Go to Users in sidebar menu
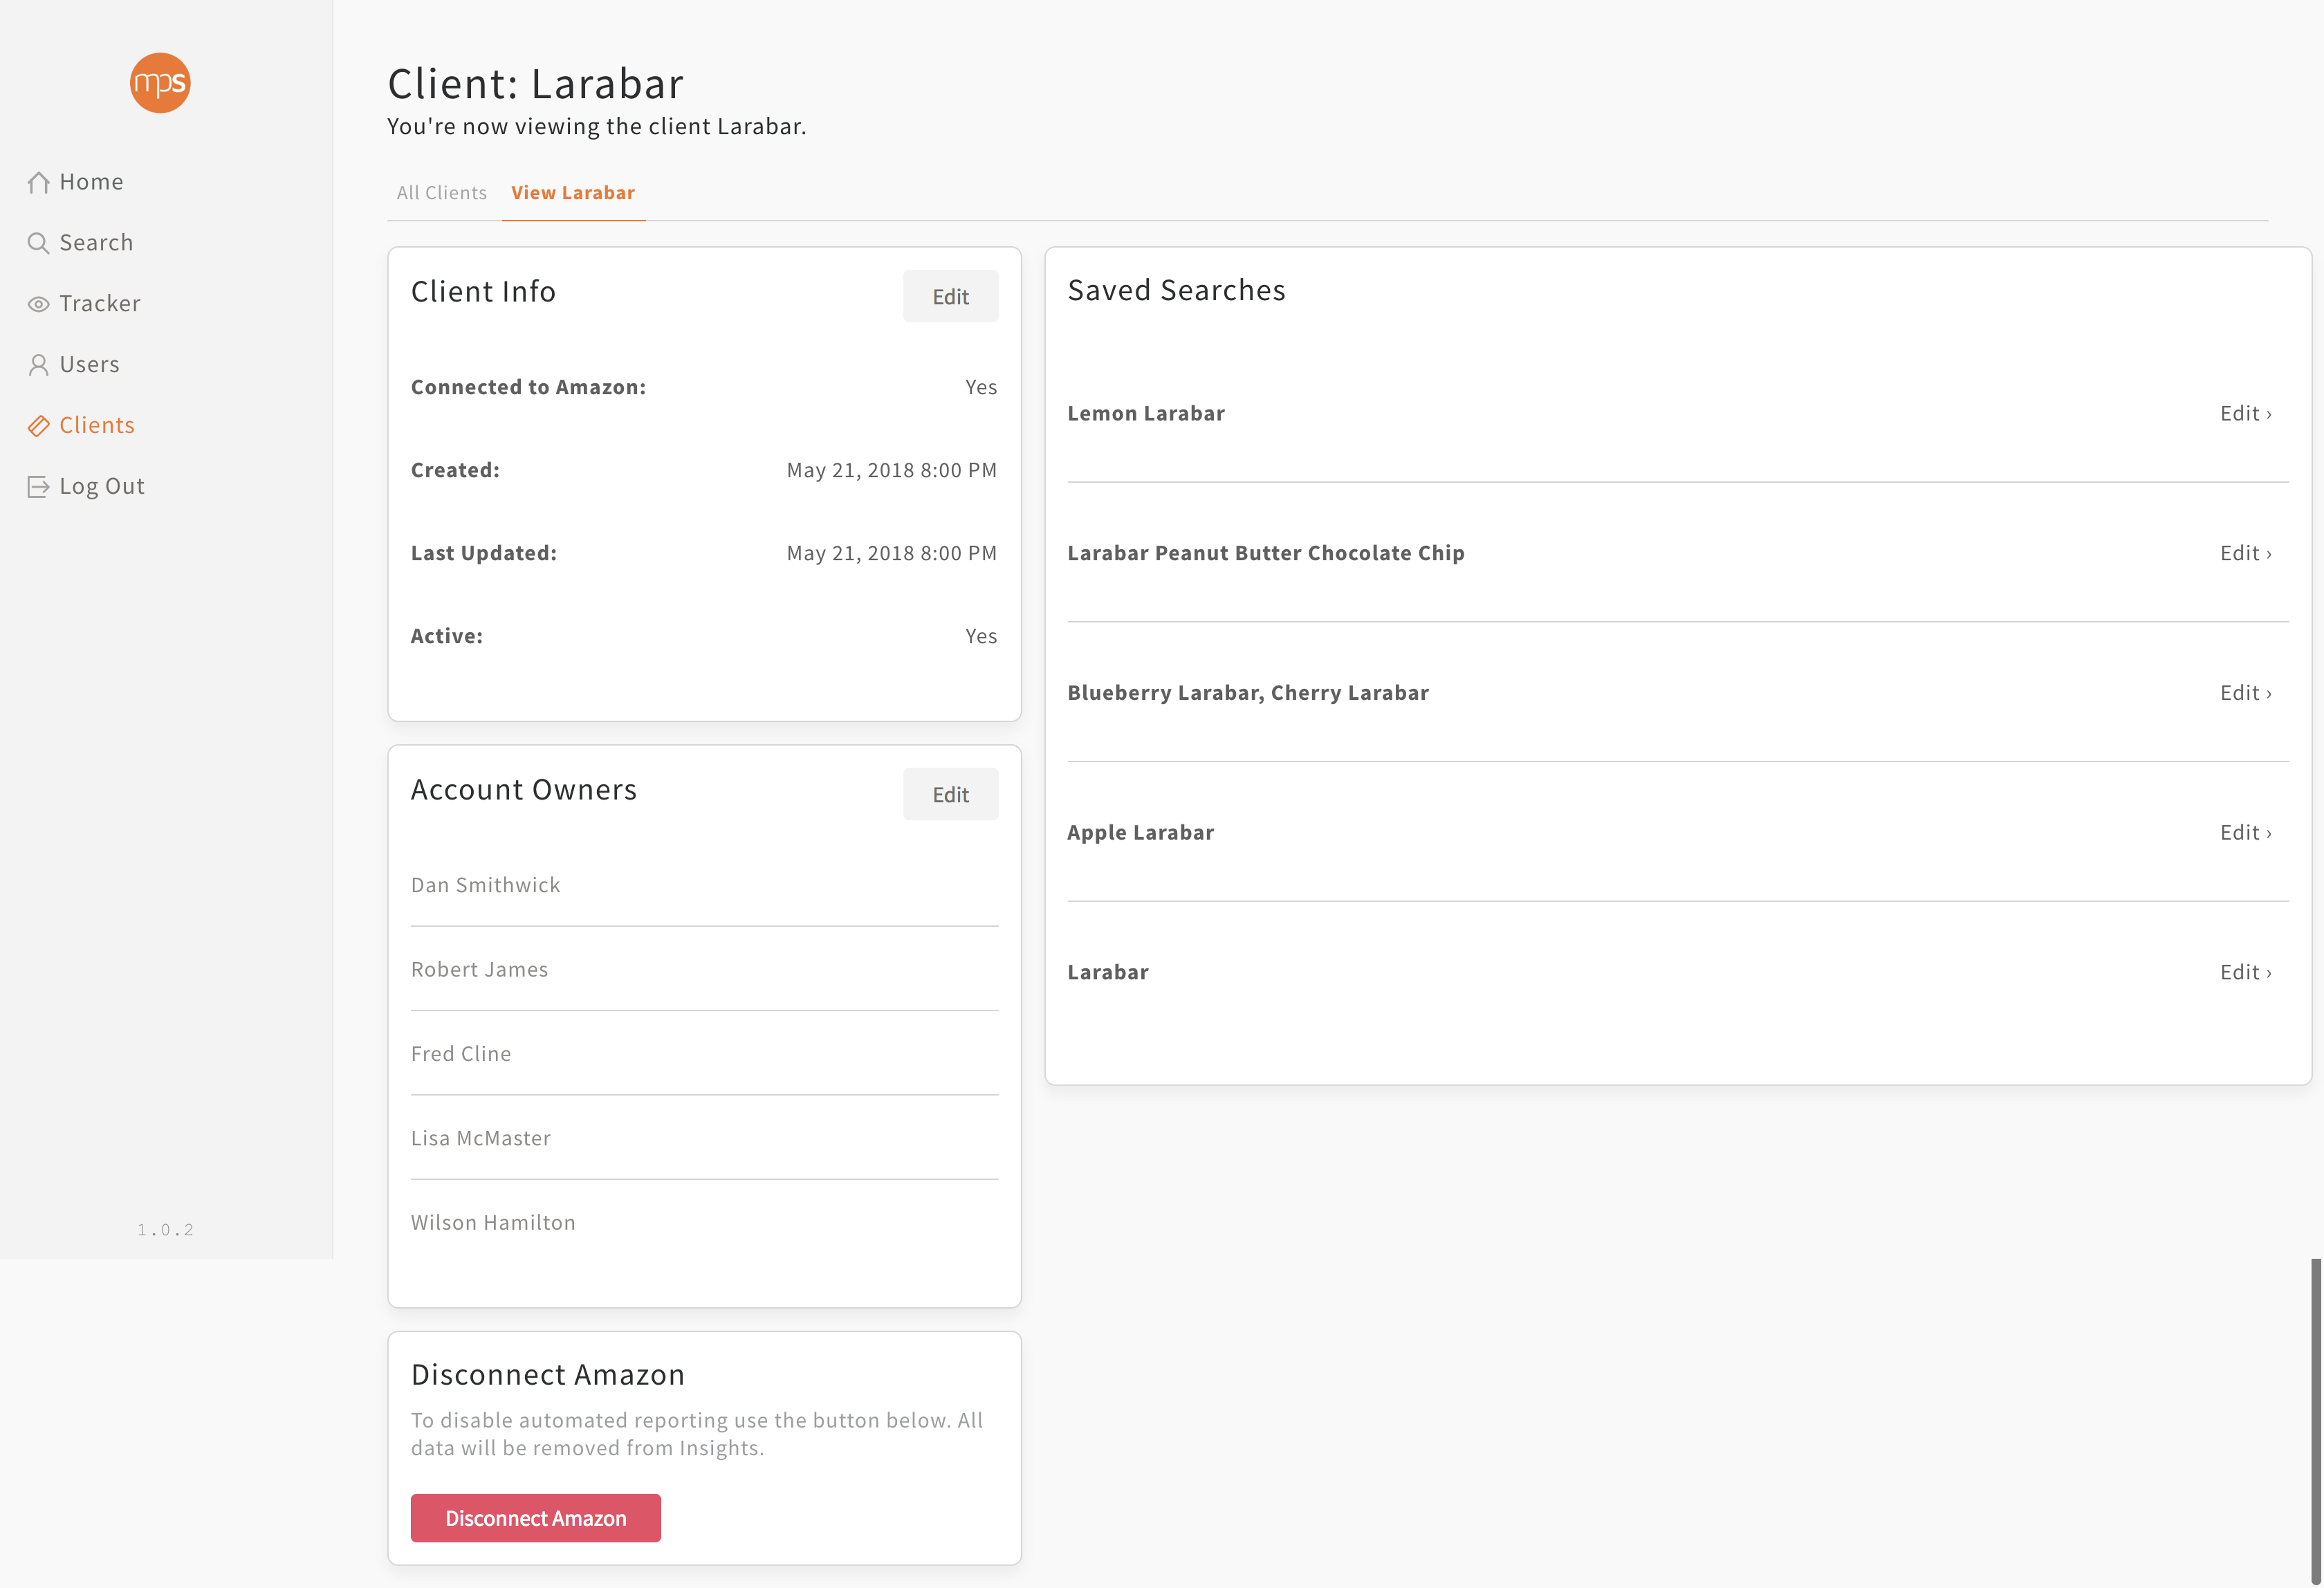 (89, 365)
